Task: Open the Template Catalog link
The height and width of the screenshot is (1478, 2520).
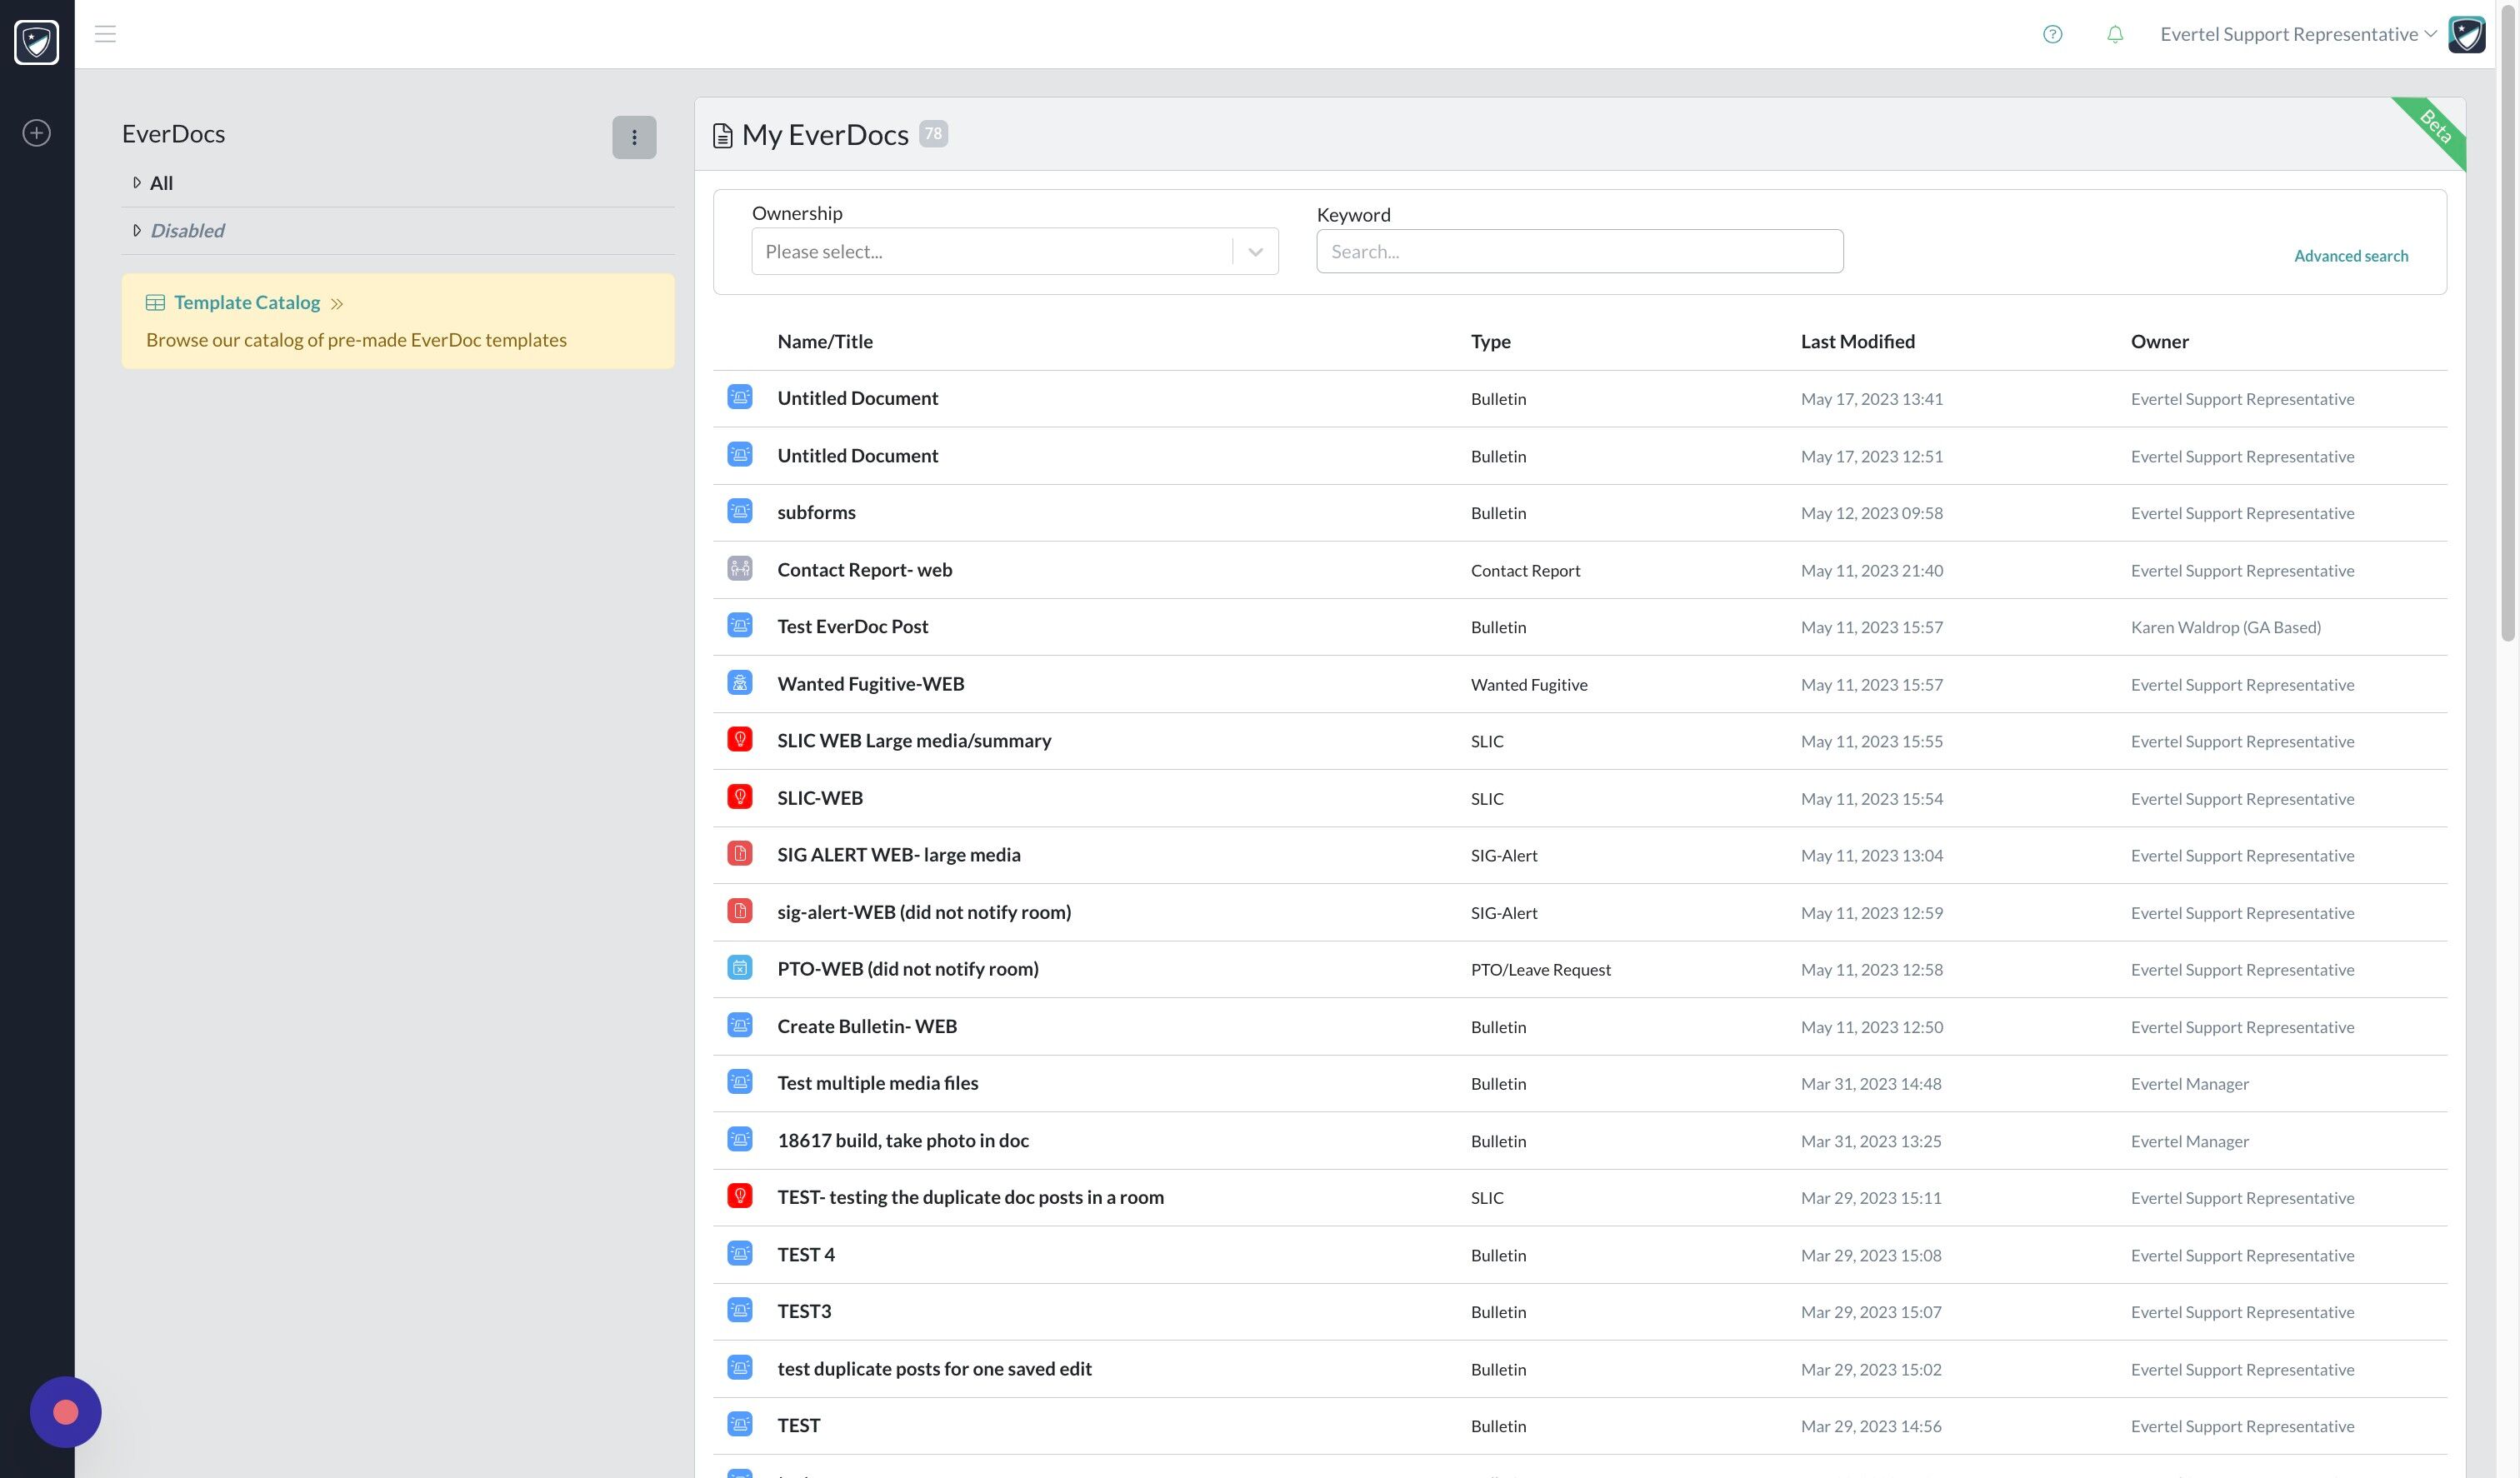Action: click(247, 302)
